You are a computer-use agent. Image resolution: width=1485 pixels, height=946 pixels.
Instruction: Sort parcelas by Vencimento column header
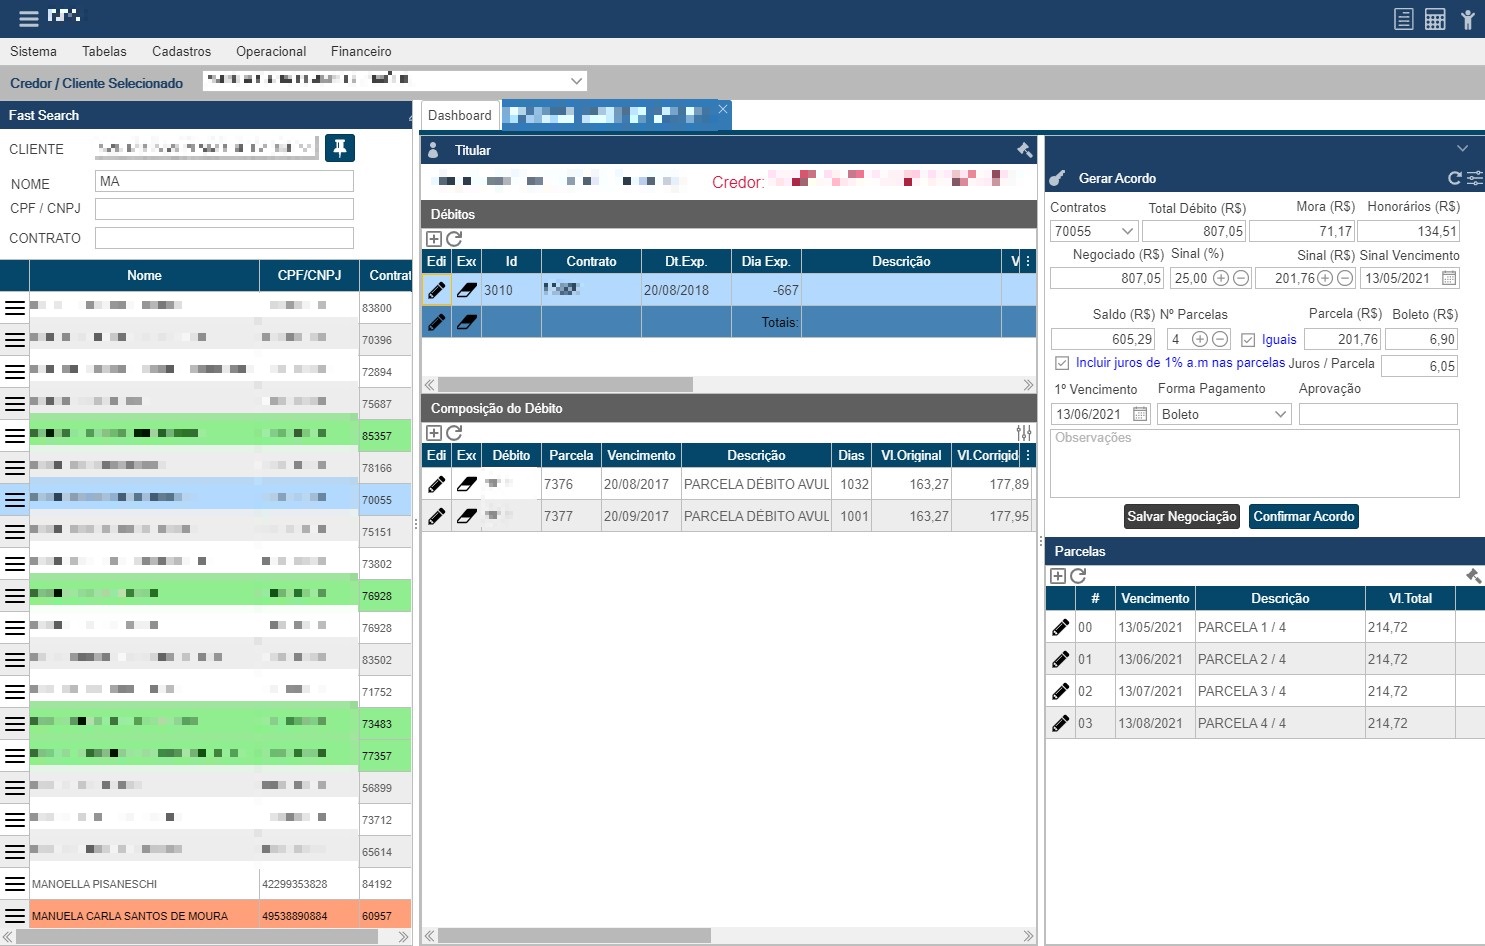coord(1155,598)
